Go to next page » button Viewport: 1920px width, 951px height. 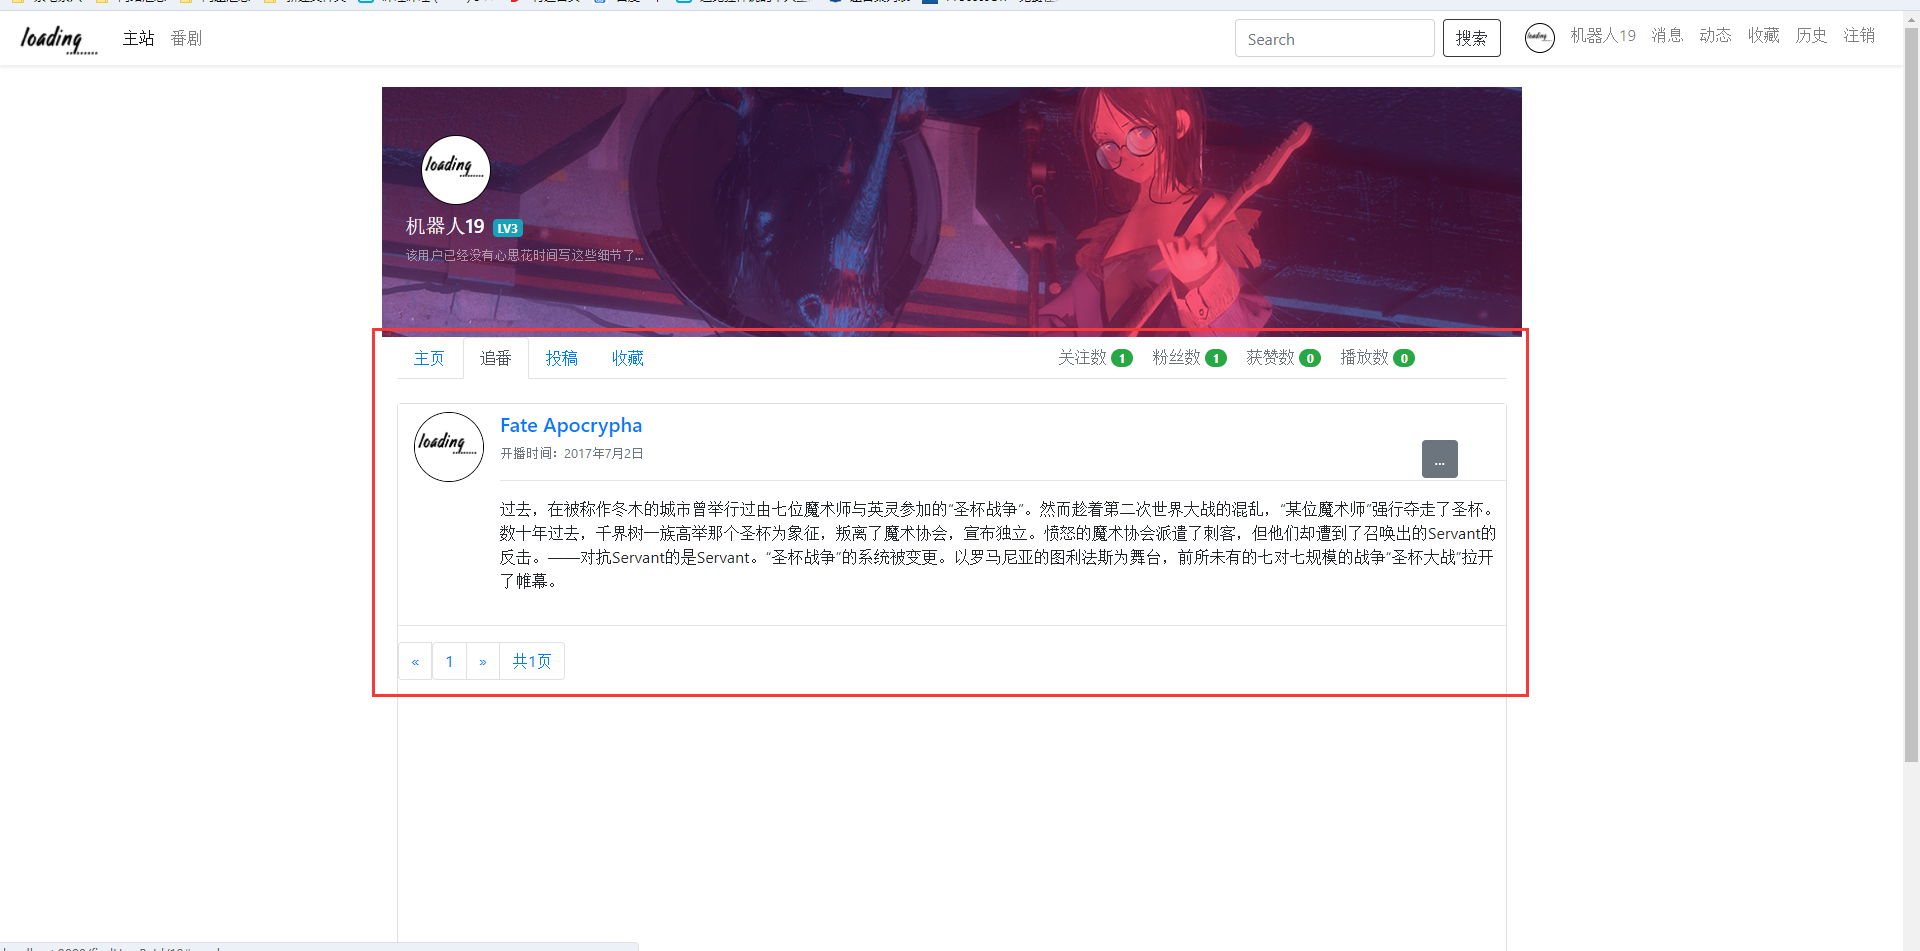coord(483,661)
